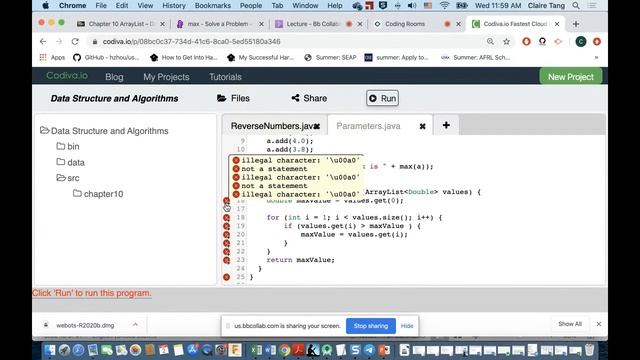Viewport: 640px width, 360px height.
Task: Open My Projects link
Action: pos(166,77)
